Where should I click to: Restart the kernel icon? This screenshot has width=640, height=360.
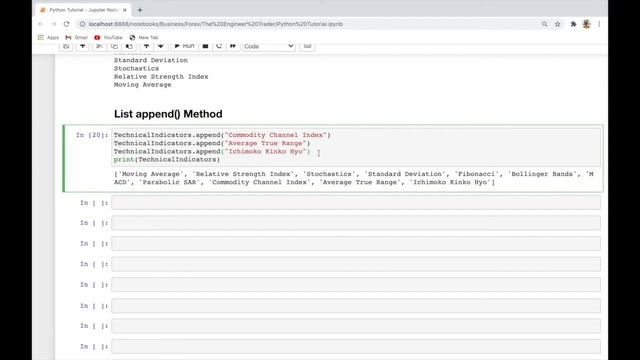click(x=219, y=46)
